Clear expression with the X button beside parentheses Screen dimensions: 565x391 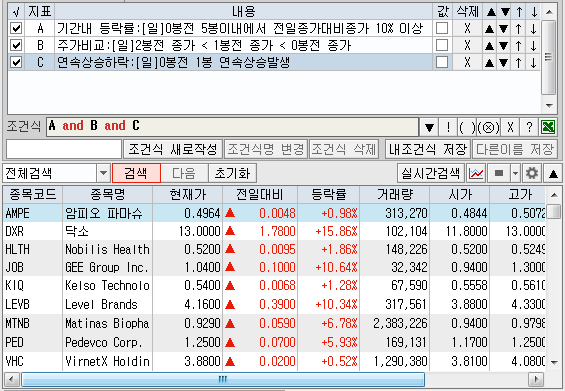[510, 127]
